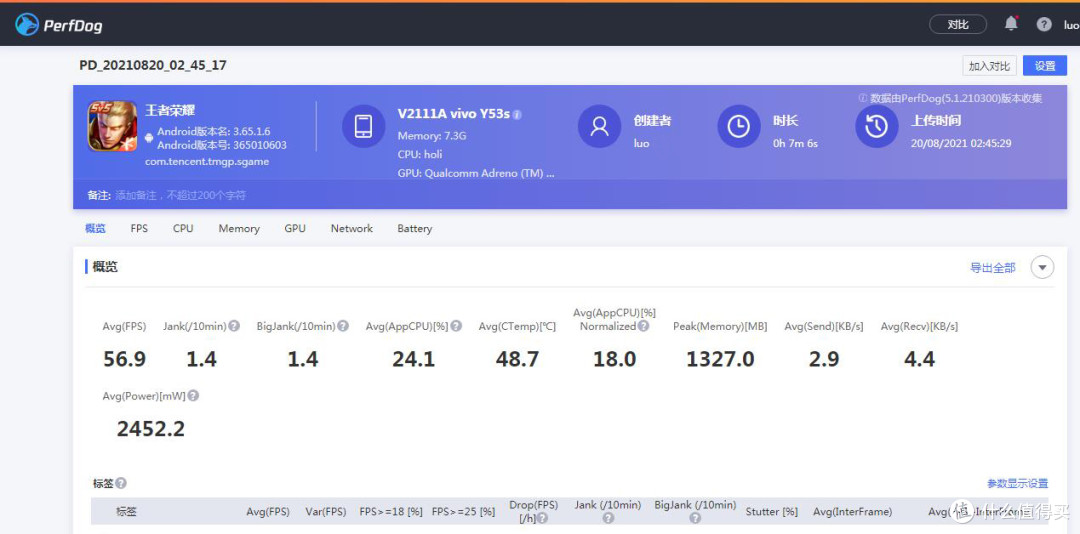Click the package name com.tencent.tmgp.sgame
This screenshot has height=534, width=1080.
pos(207,162)
